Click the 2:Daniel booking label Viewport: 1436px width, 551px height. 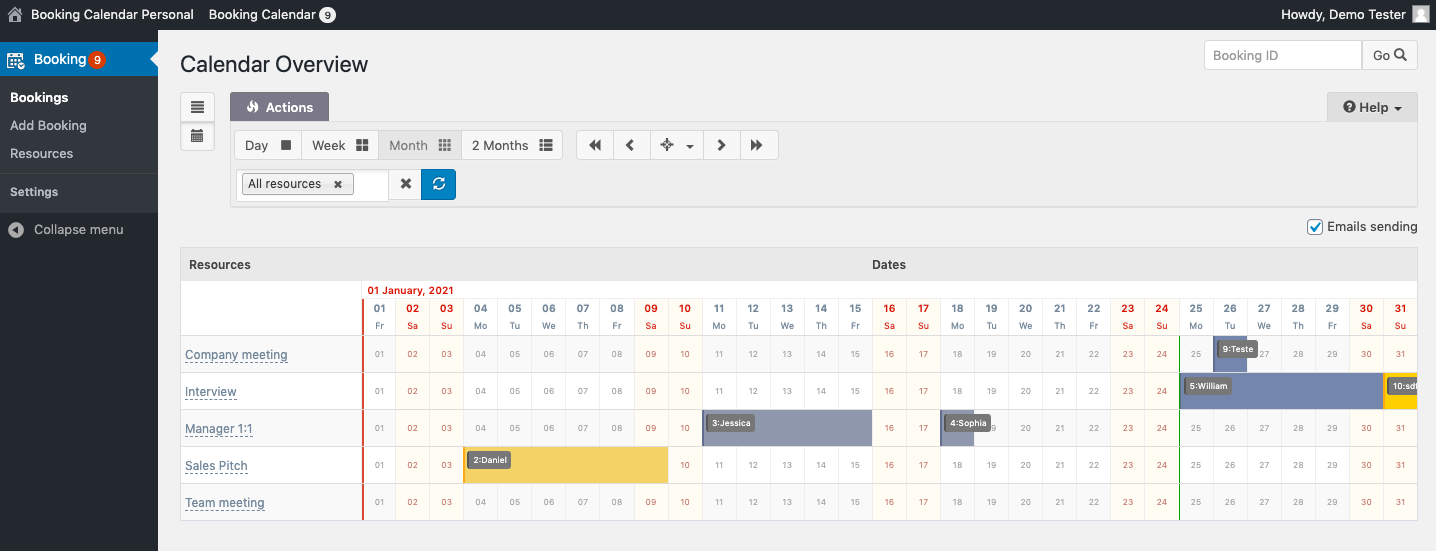pyautogui.click(x=489, y=460)
